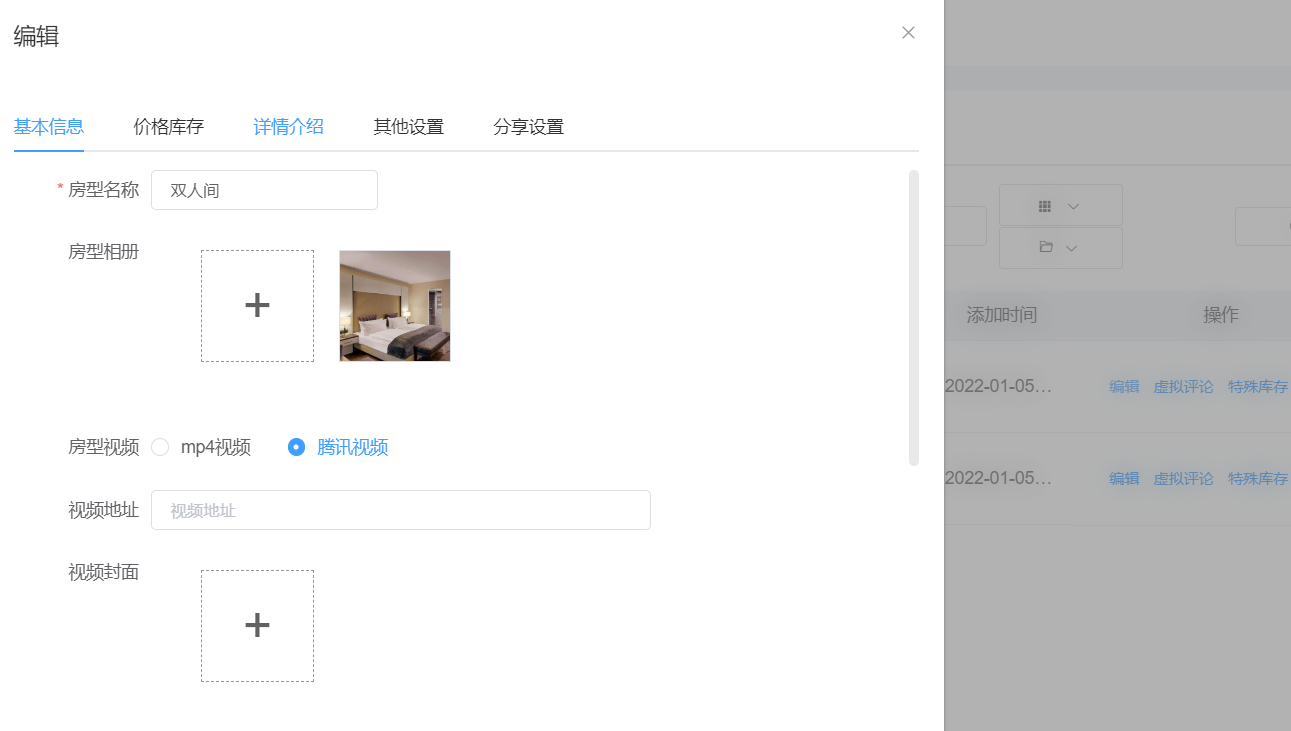Open the 分享设置 tab

529,127
